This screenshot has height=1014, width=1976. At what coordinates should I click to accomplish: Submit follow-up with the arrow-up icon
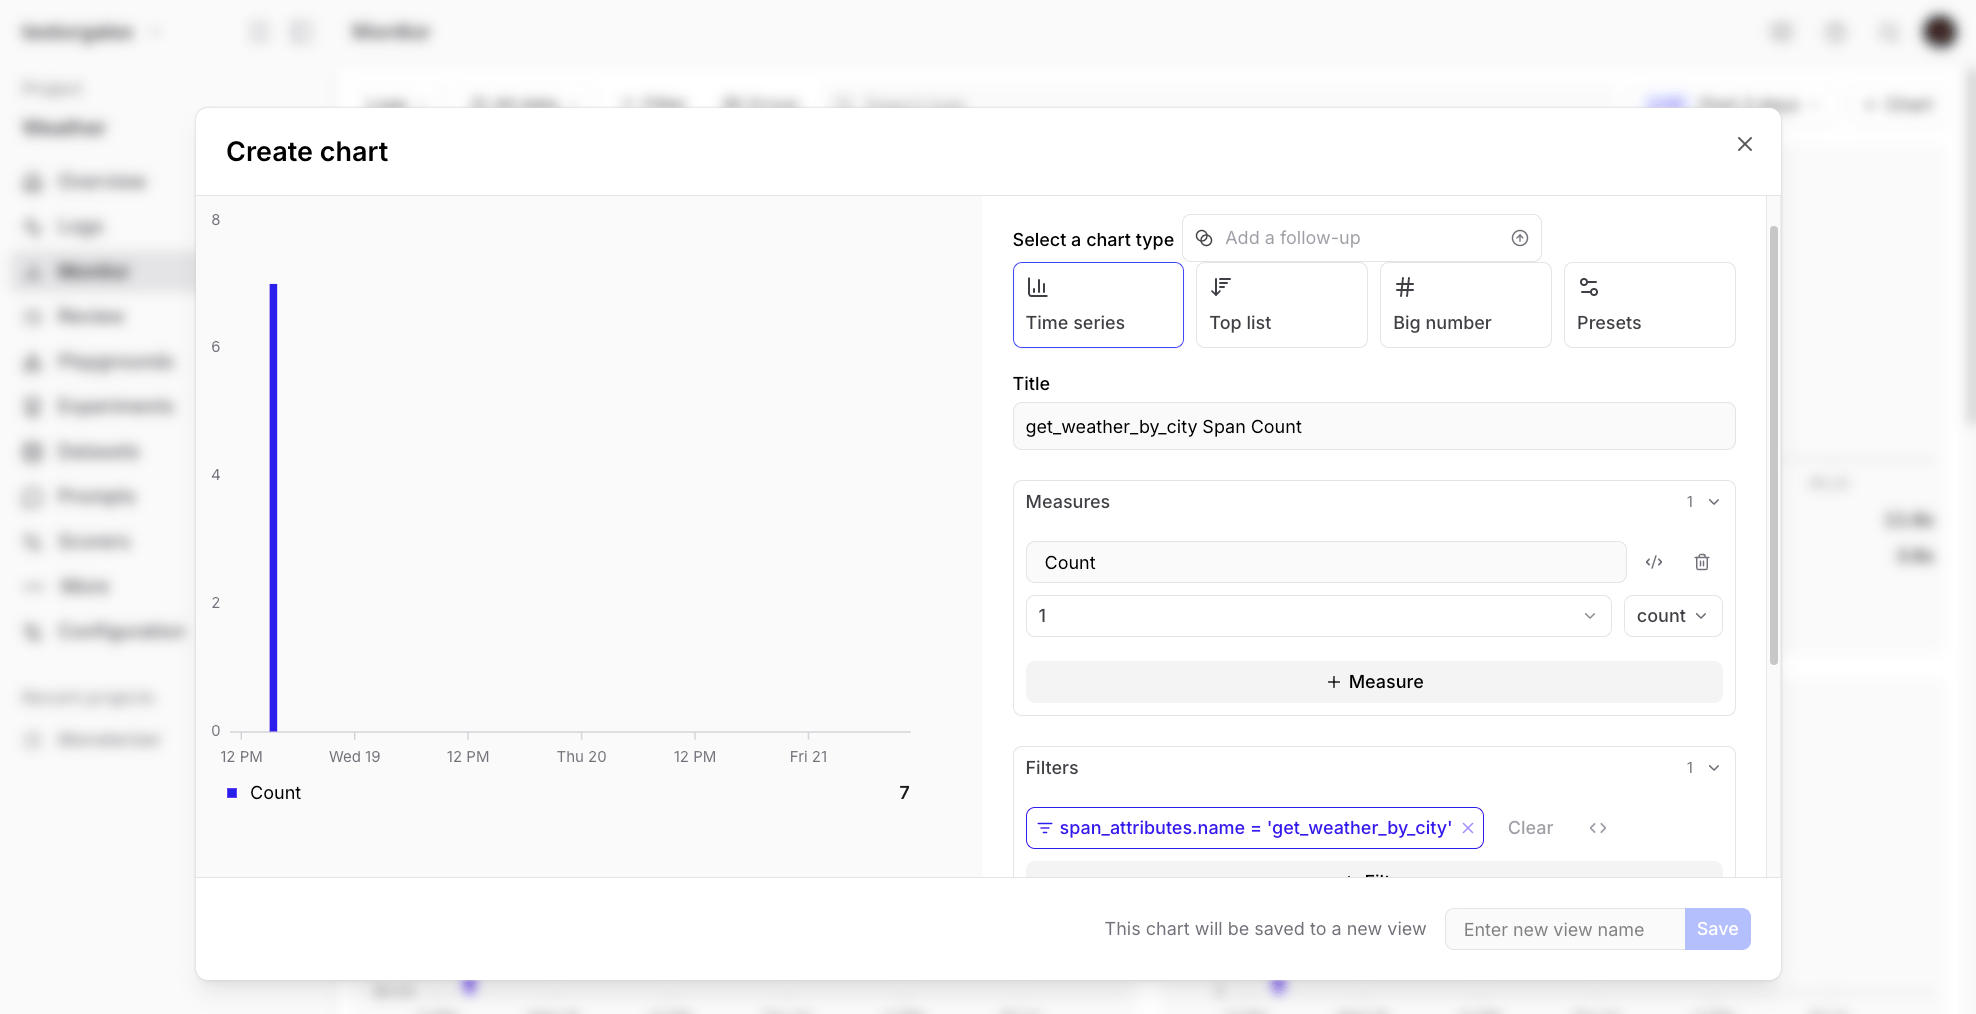pos(1519,238)
